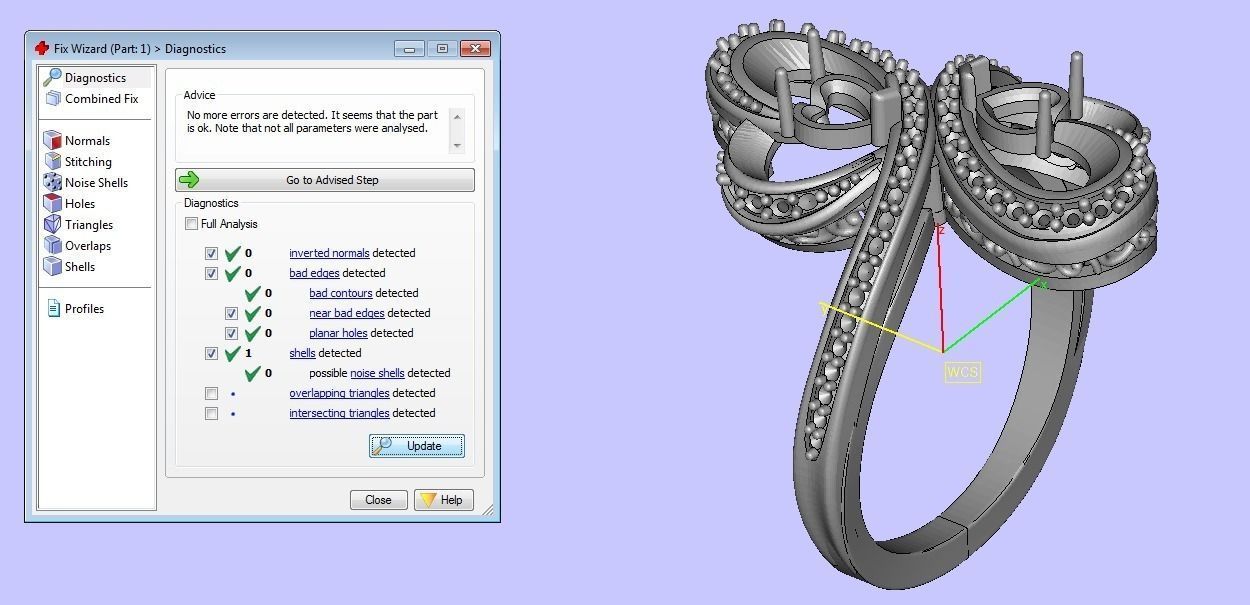Select the Profiles entry
Viewport: 1250px width, 605px height.
pyautogui.click(x=84, y=308)
